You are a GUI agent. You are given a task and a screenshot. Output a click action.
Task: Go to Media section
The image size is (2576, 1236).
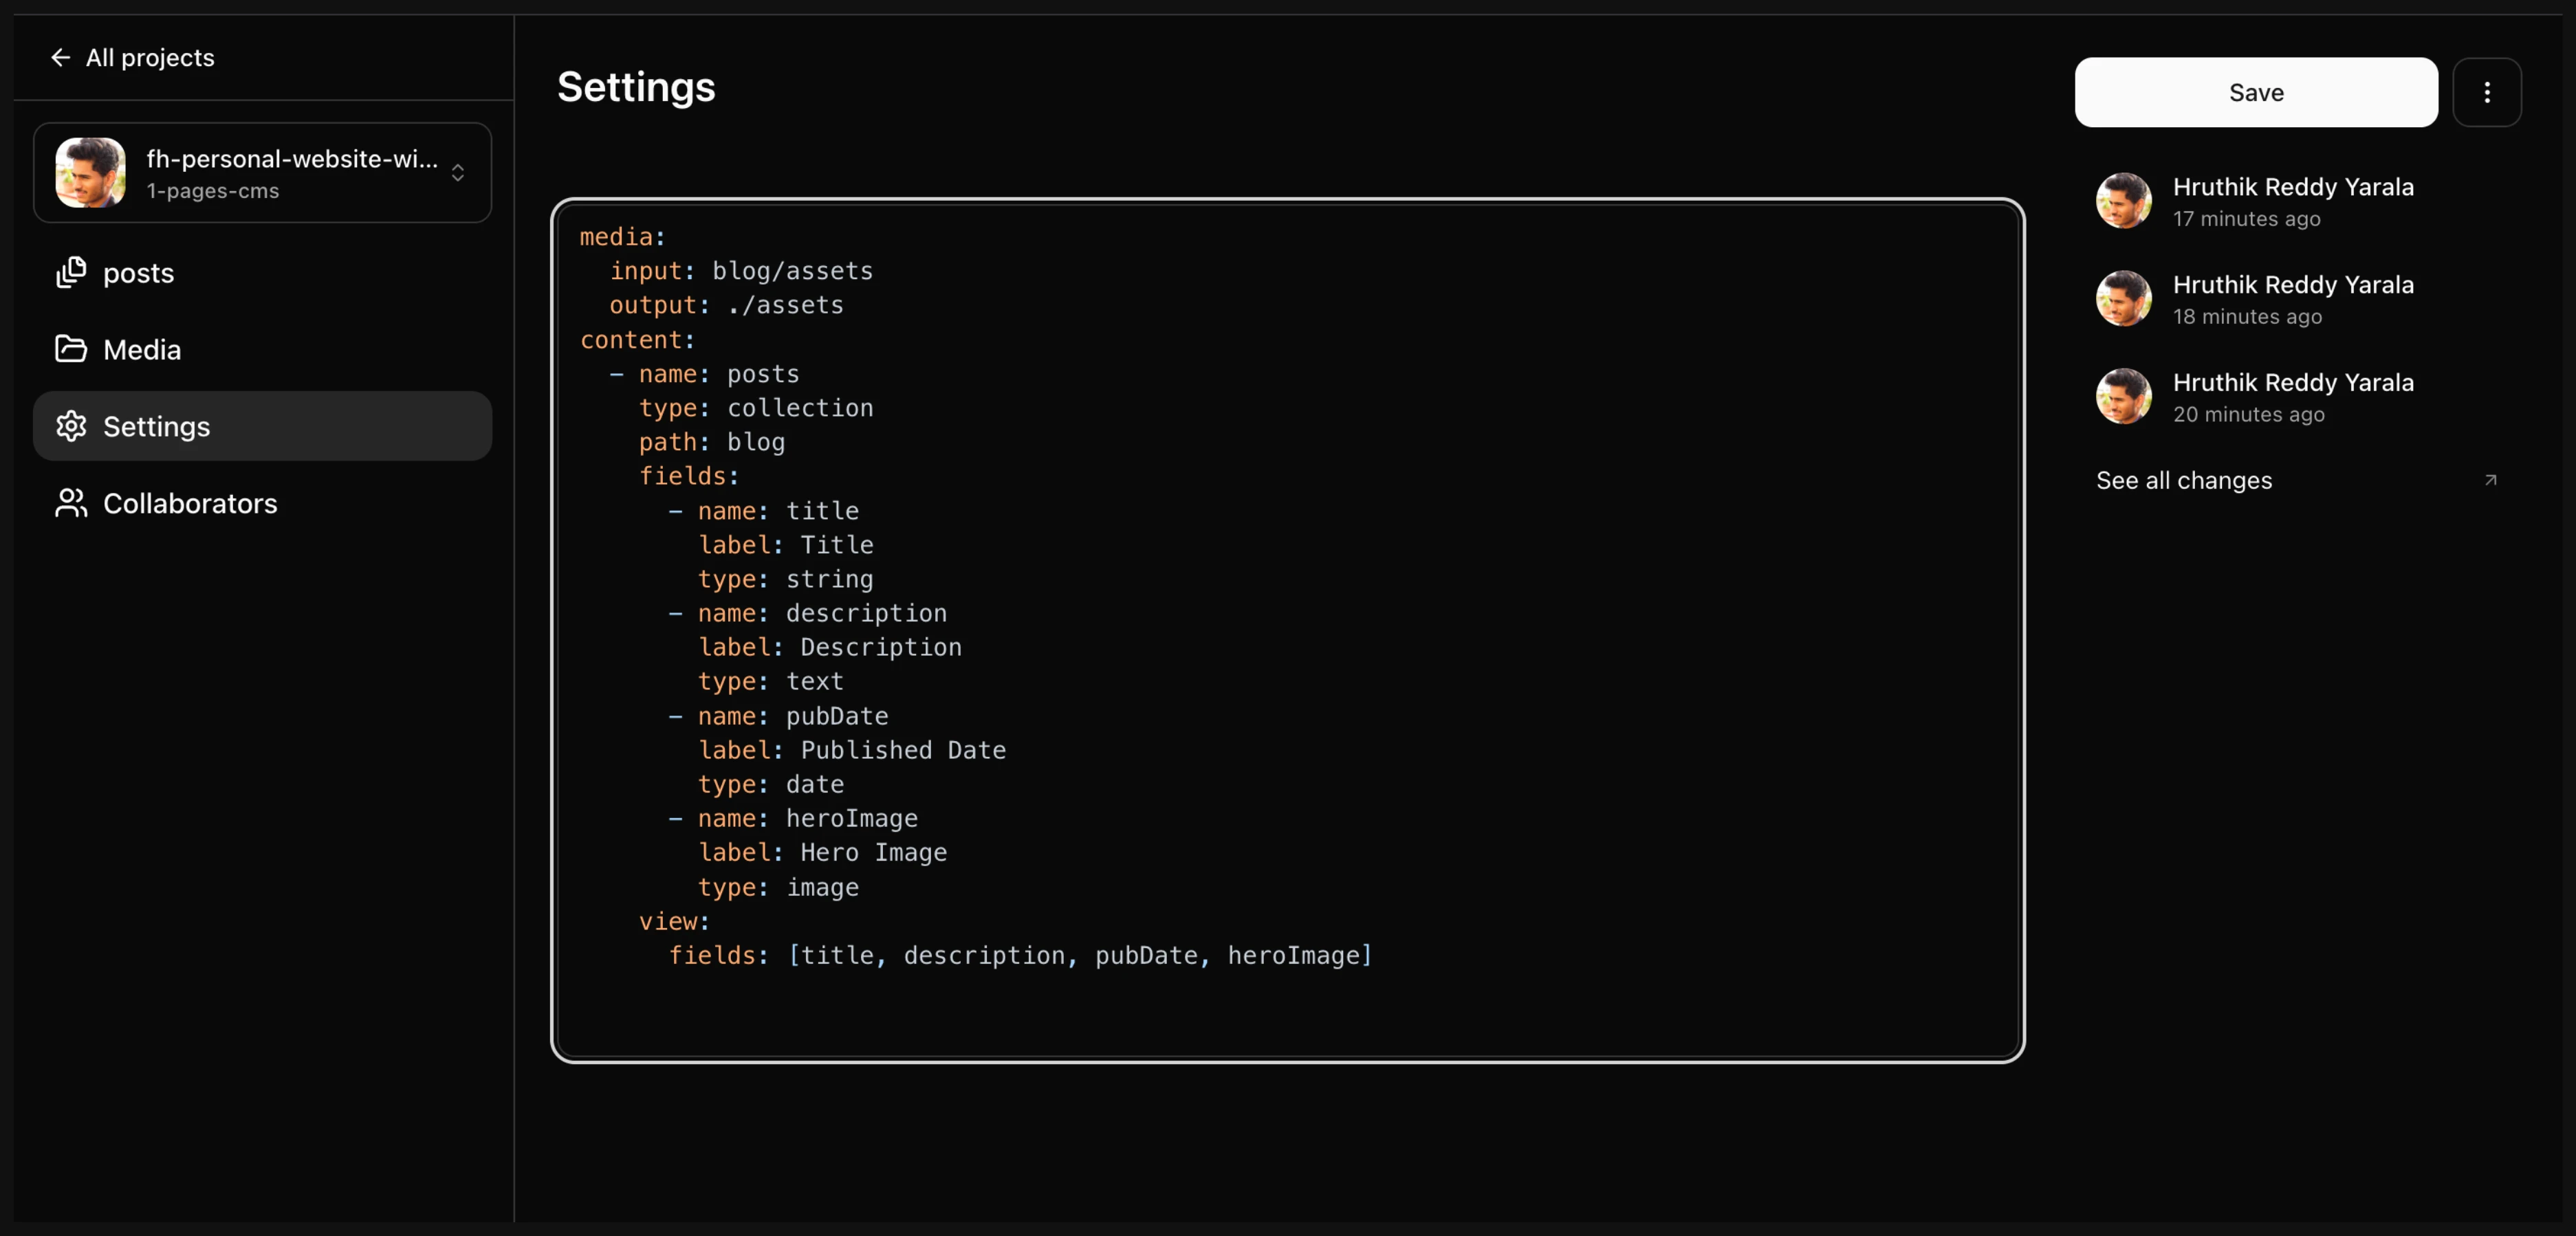(142, 350)
